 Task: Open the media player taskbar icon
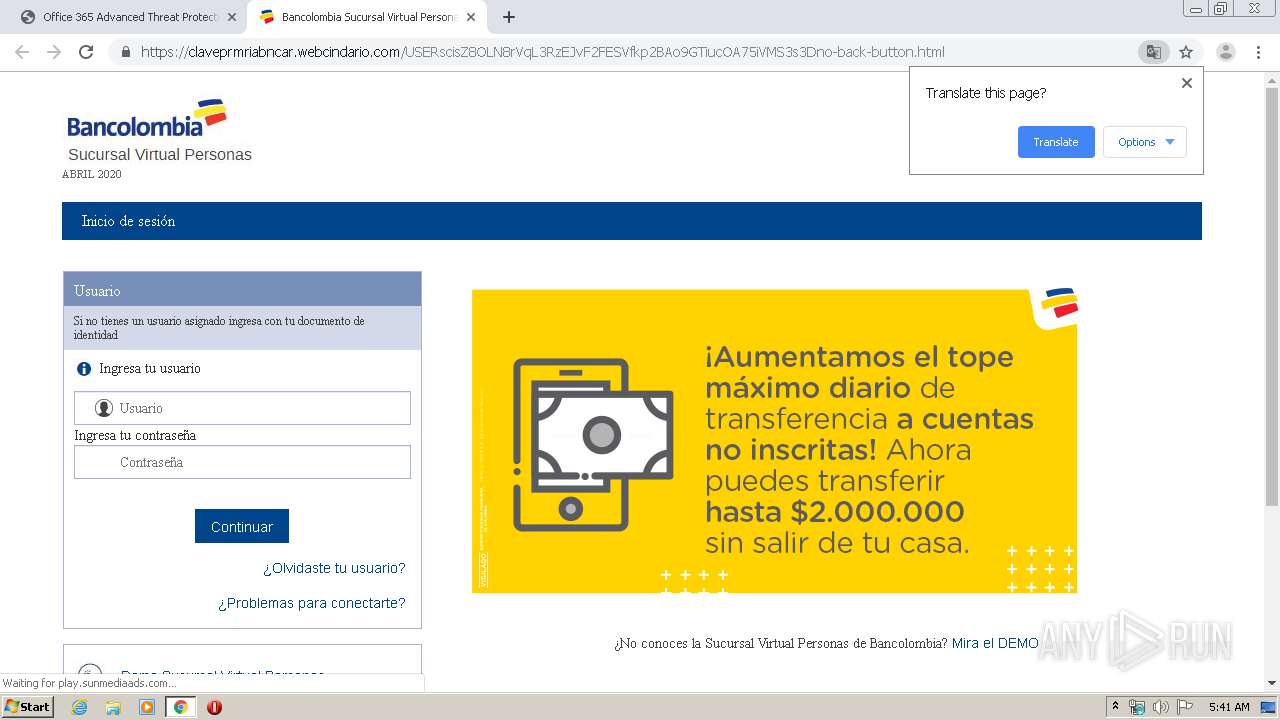tap(147, 707)
